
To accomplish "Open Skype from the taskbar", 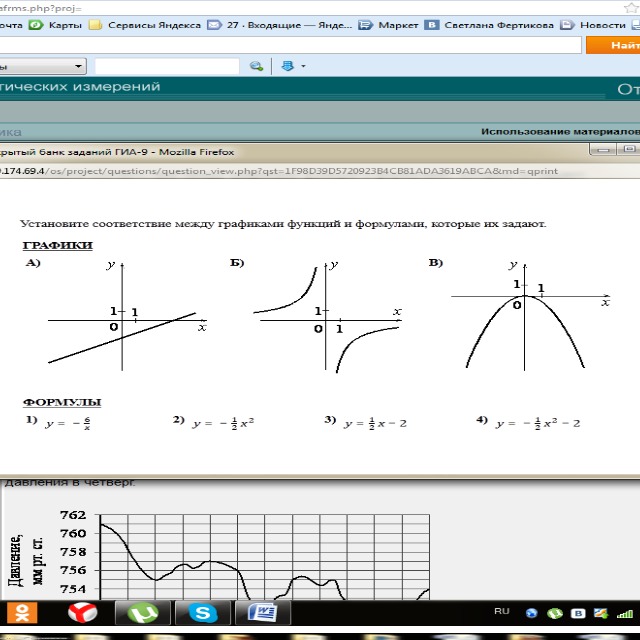I will coord(202,613).
